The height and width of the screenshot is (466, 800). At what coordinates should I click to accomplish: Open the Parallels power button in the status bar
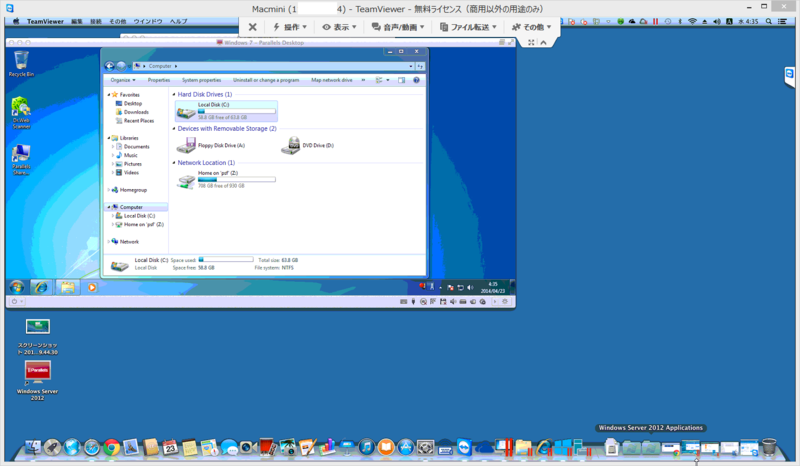tap(14, 302)
